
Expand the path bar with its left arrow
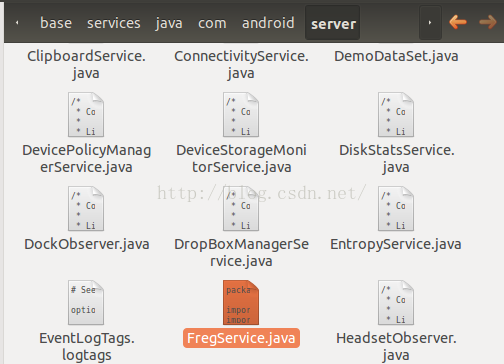[17, 23]
